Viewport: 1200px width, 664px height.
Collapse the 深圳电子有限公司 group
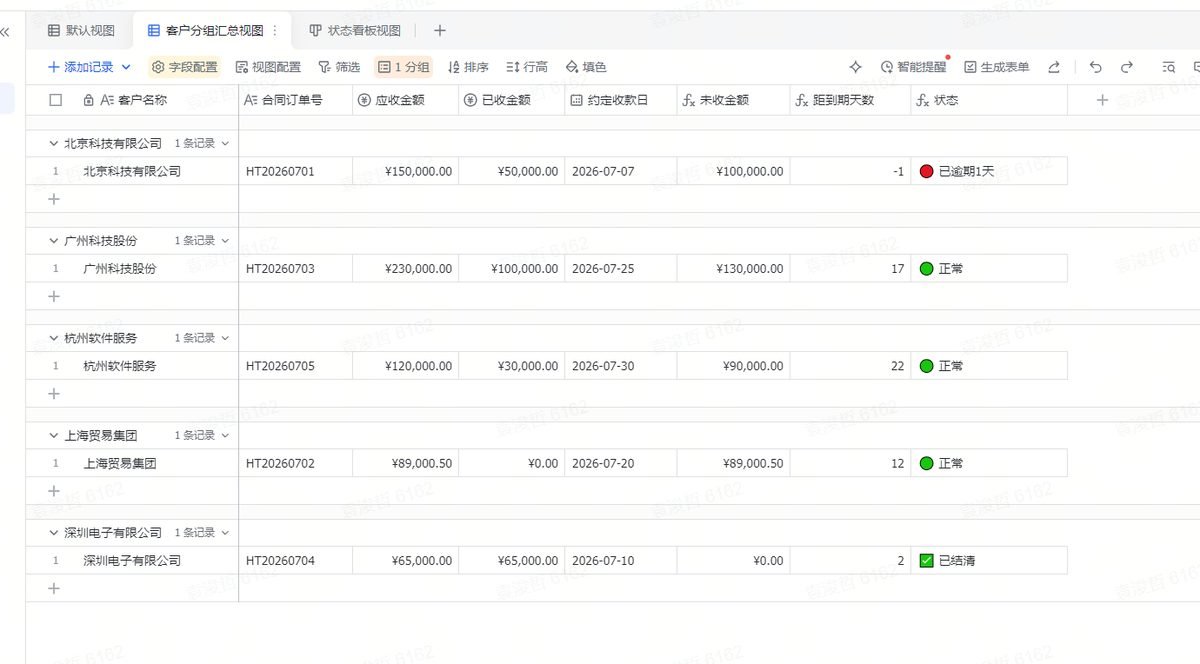(54, 532)
